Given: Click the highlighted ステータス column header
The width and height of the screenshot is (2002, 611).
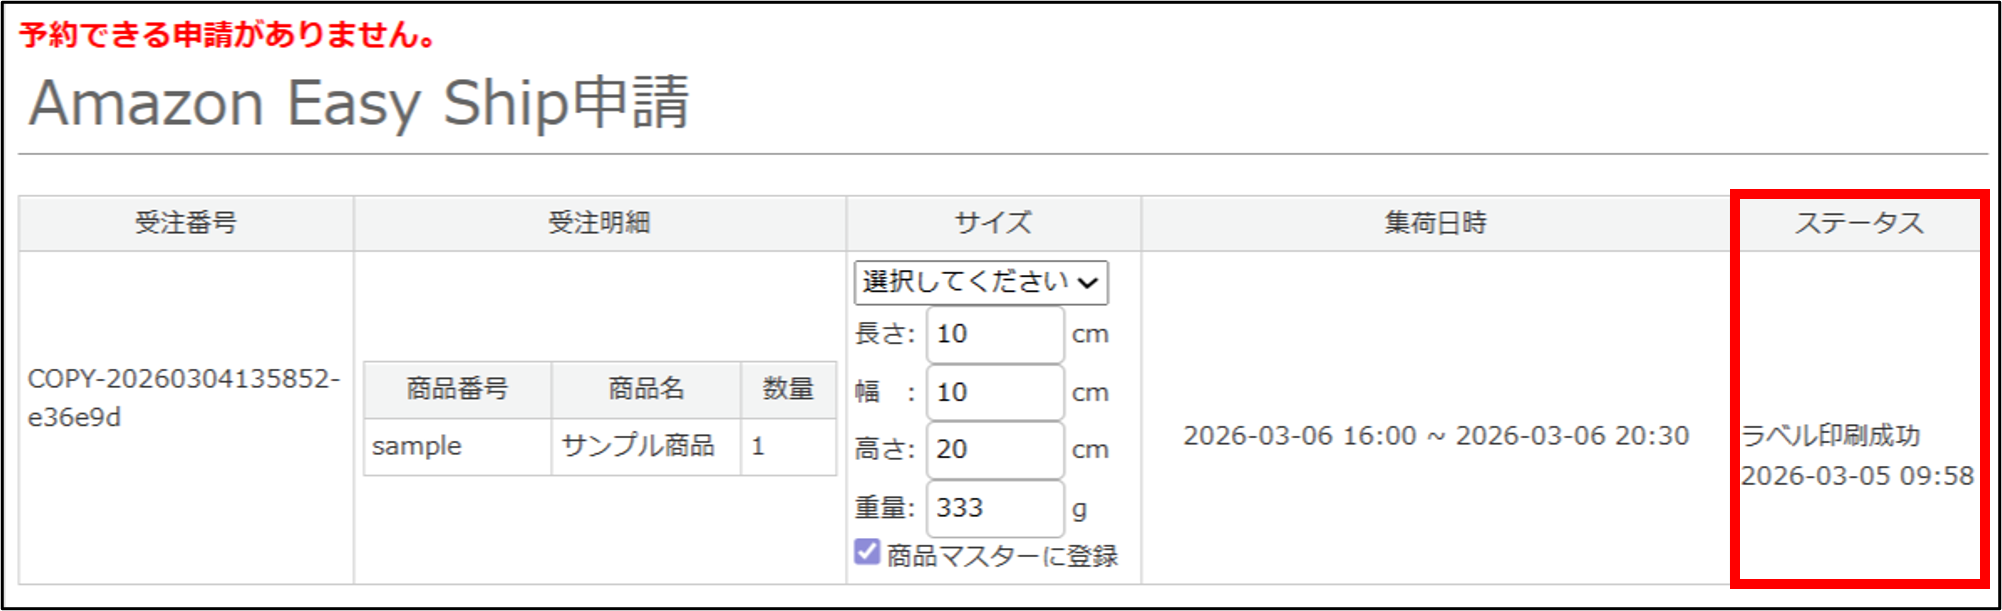Looking at the screenshot, I should [1862, 223].
